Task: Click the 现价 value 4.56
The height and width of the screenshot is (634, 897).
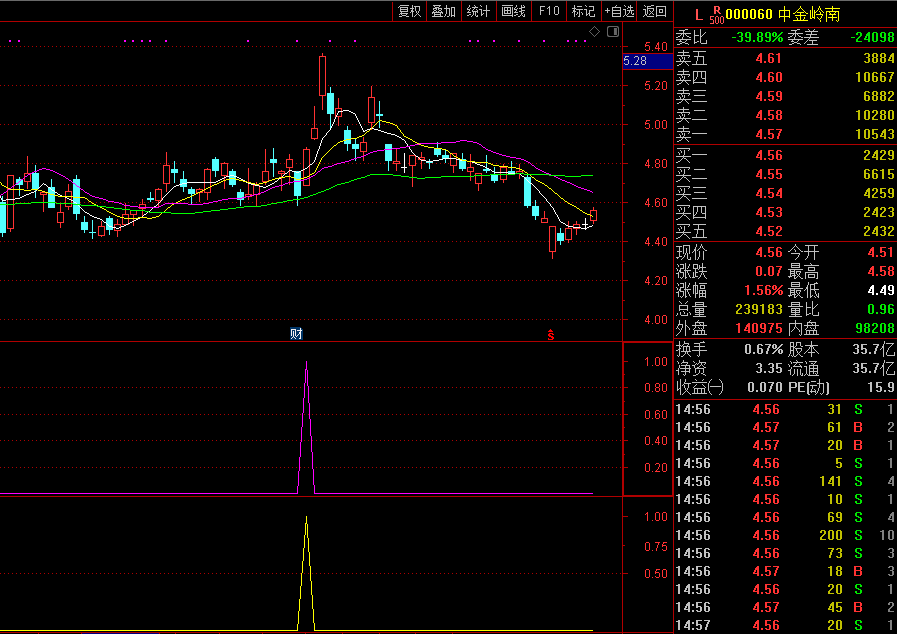Action: click(768, 252)
